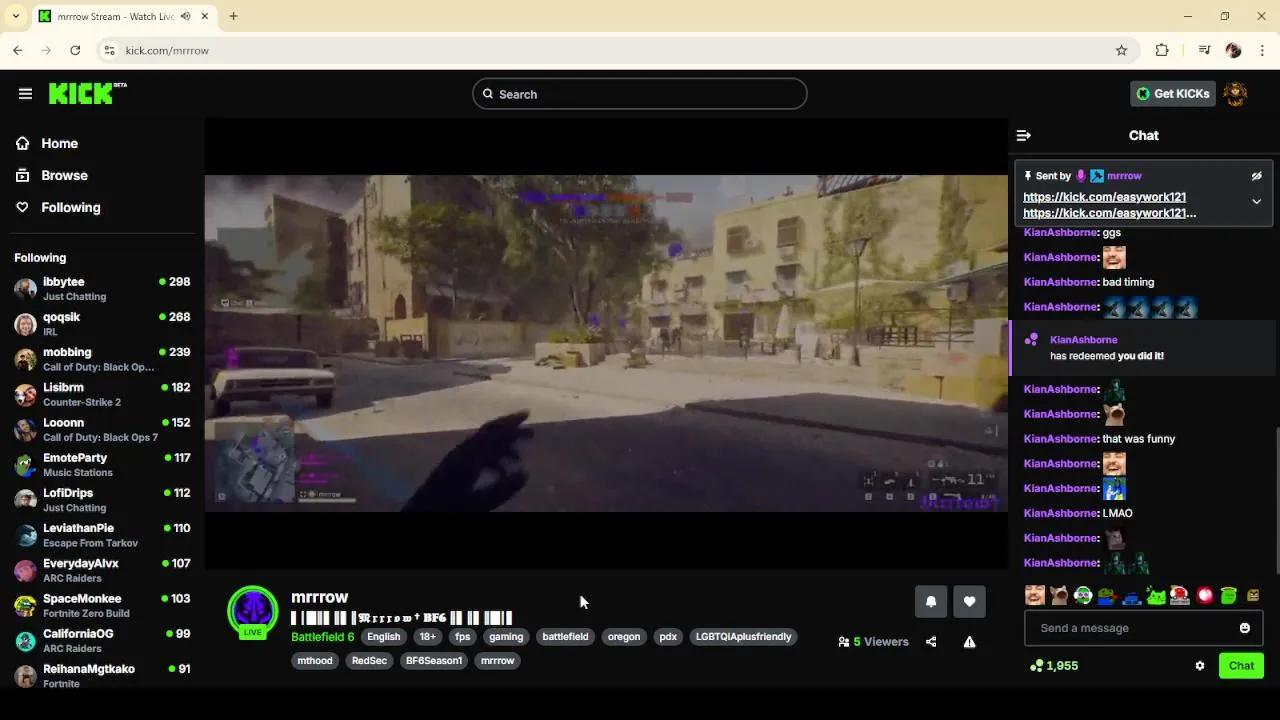The width and height of the screenshot is (1280, 720).
Task: Click 5 Viewers count
Action: tap(873, 642)
